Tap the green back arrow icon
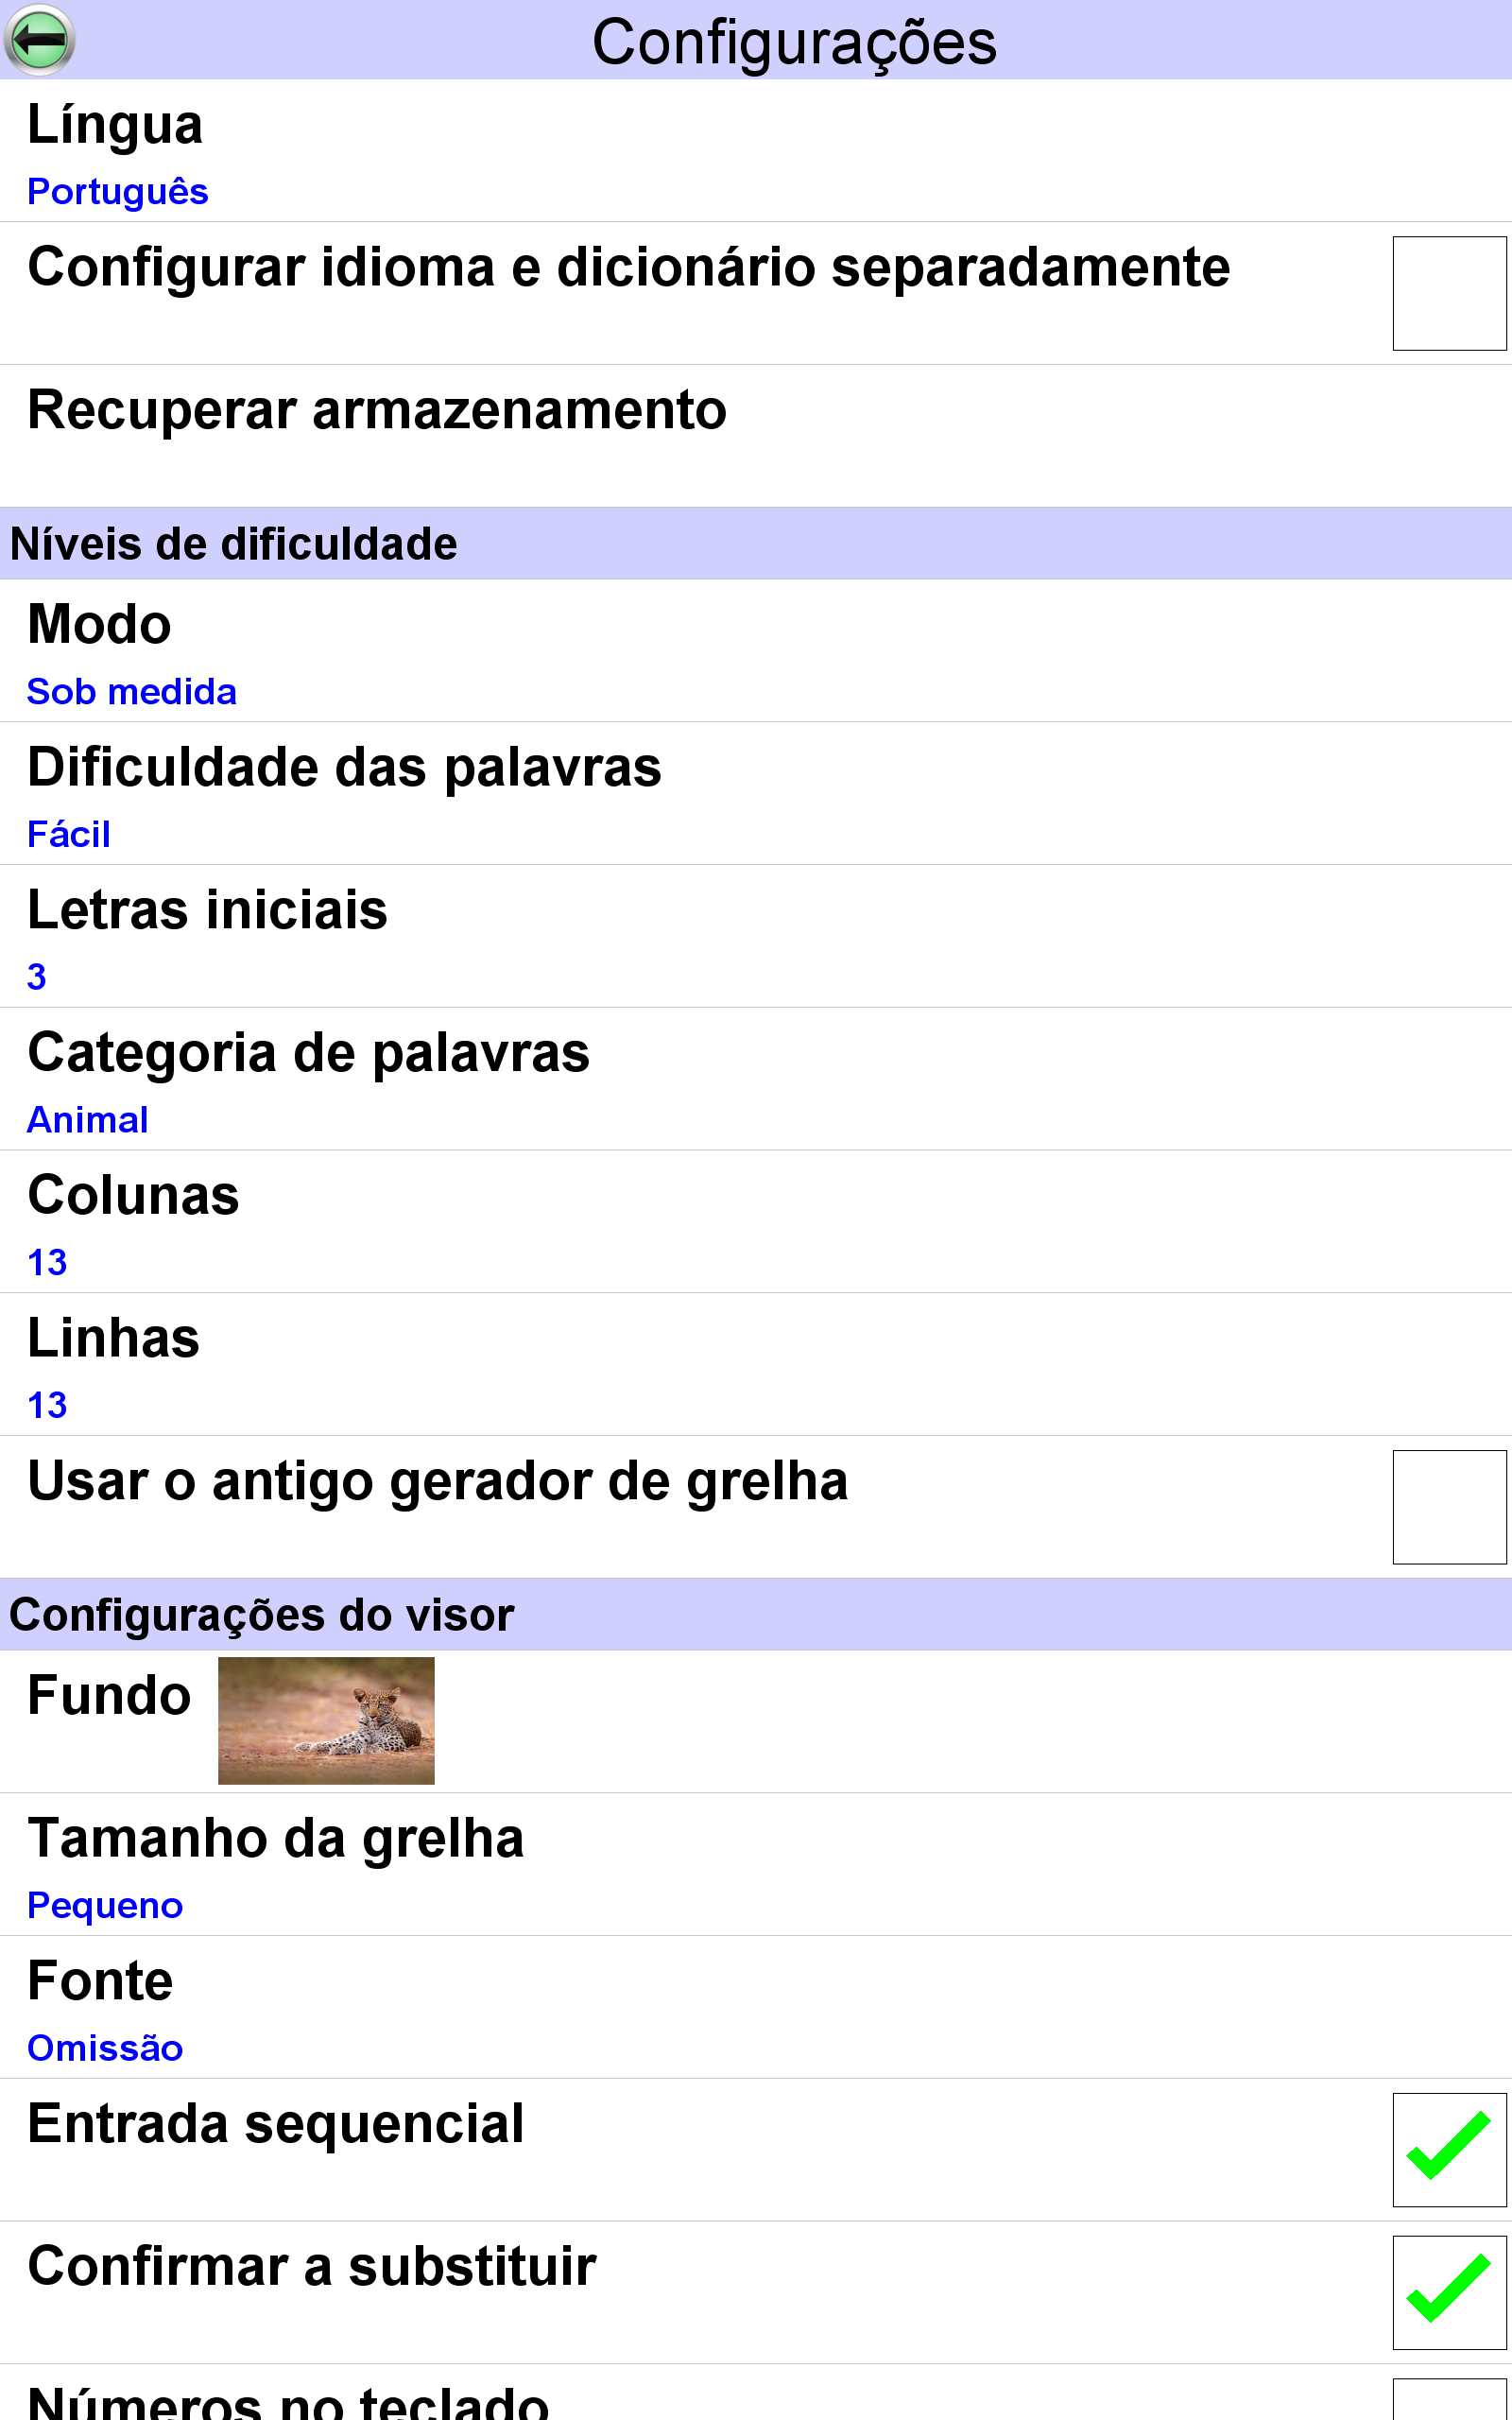This screenshot has width=1512, height=2420. coord(39,40)
